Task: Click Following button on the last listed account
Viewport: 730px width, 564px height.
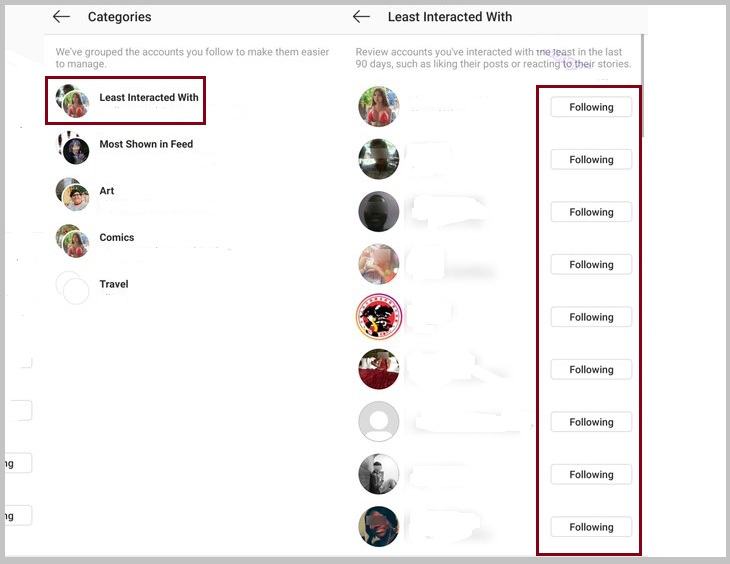Action: point(591,527)
